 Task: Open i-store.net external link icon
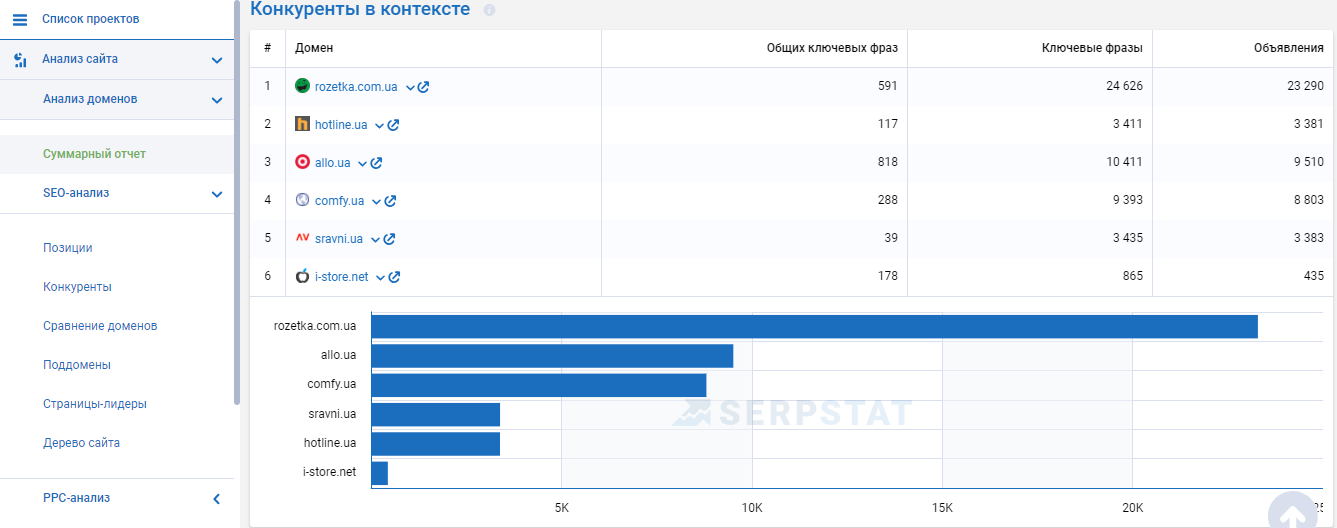pos(394,277)
